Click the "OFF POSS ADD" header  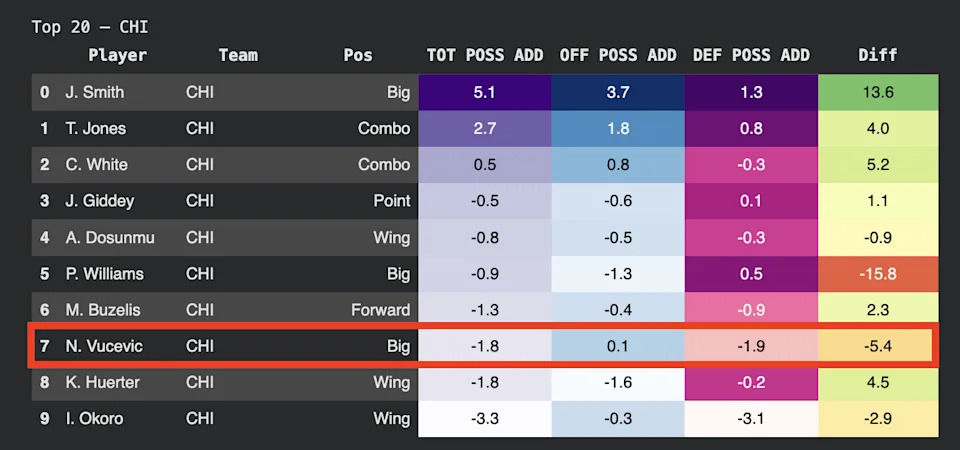pos(617,55)
